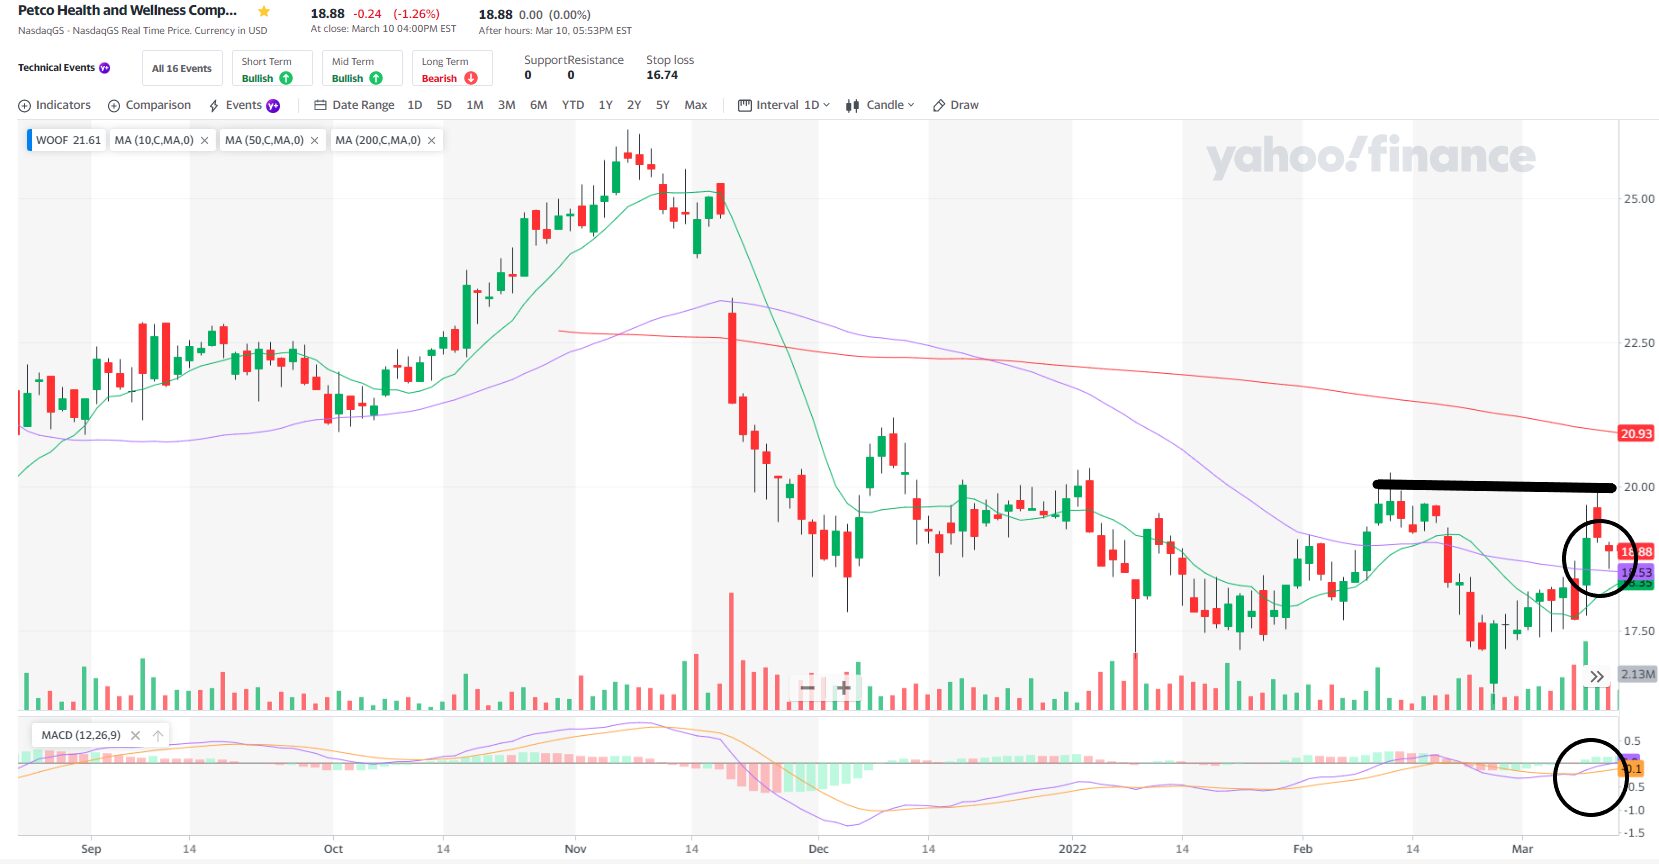Remove the MA (50,C,MA,0) indicator
This screenshot has width=1659, height=864.
[x=315, y=140]
